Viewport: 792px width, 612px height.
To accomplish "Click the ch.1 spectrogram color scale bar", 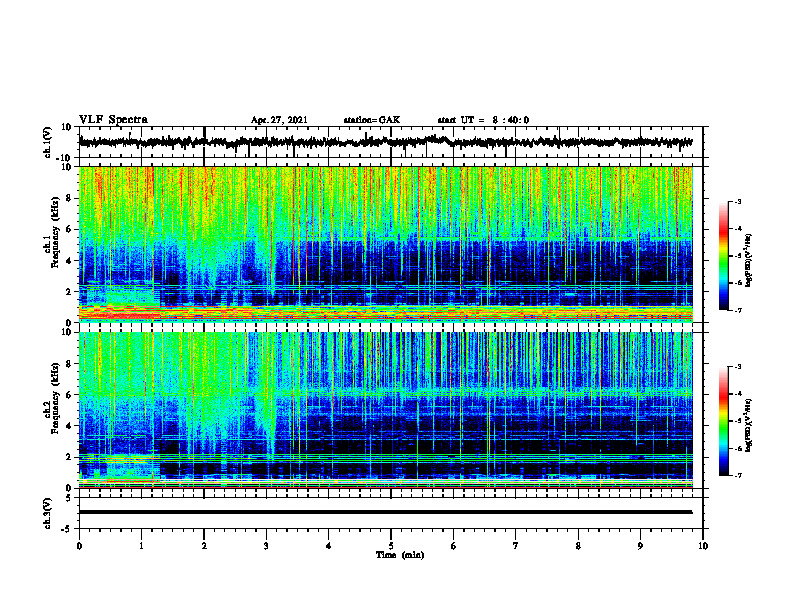I will point(723,256).
